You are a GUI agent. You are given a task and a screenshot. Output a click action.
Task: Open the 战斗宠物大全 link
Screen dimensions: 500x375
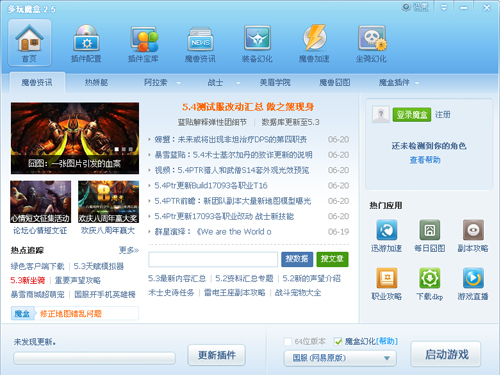[298, 293]
